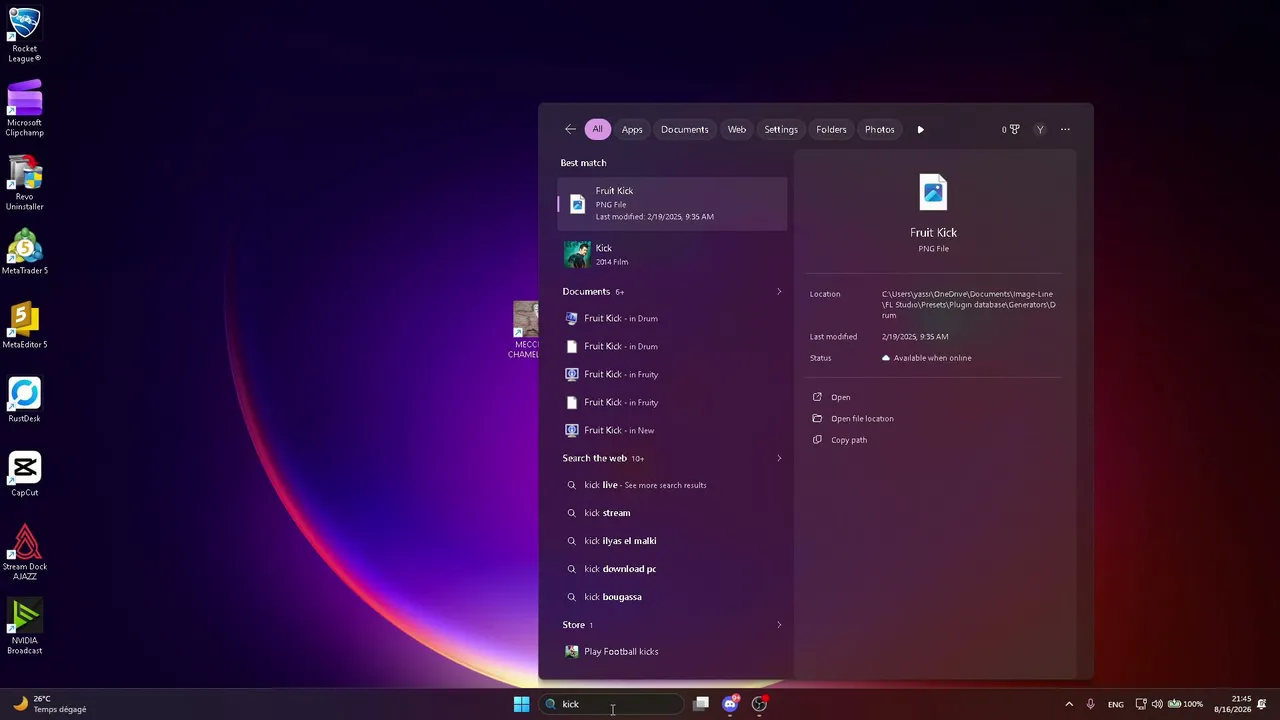Click the microphone icon in system tray
The image size is (1280, 720).
click(1090, 704)
